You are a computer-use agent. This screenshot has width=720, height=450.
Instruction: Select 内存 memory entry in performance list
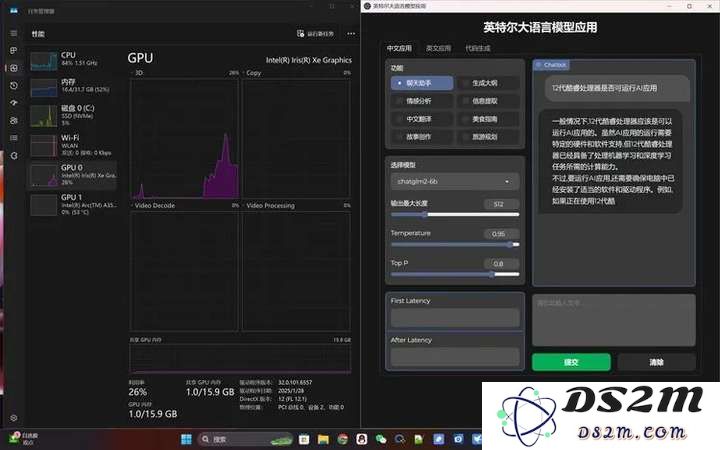[x=73, y=87]
